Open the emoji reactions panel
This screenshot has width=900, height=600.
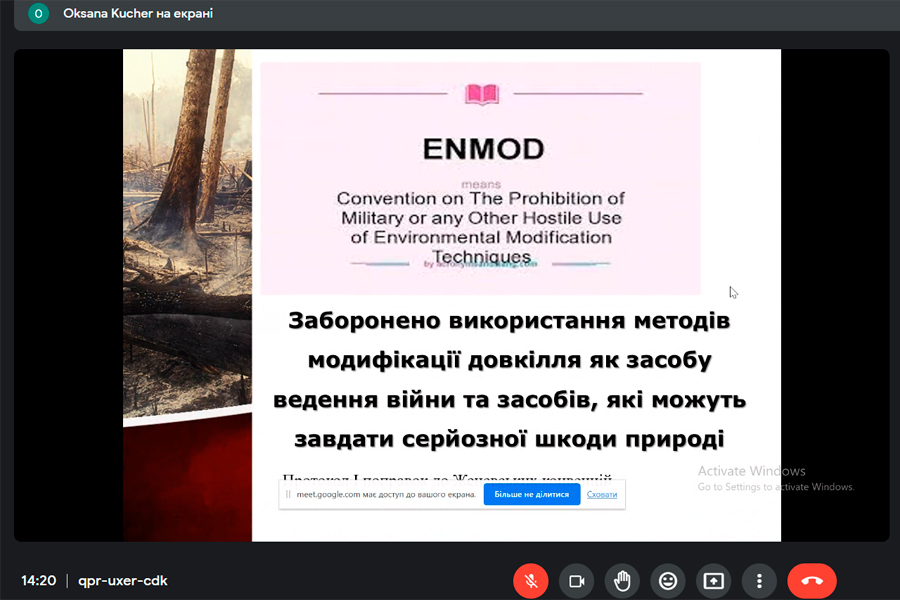click(x=668, y=581)
